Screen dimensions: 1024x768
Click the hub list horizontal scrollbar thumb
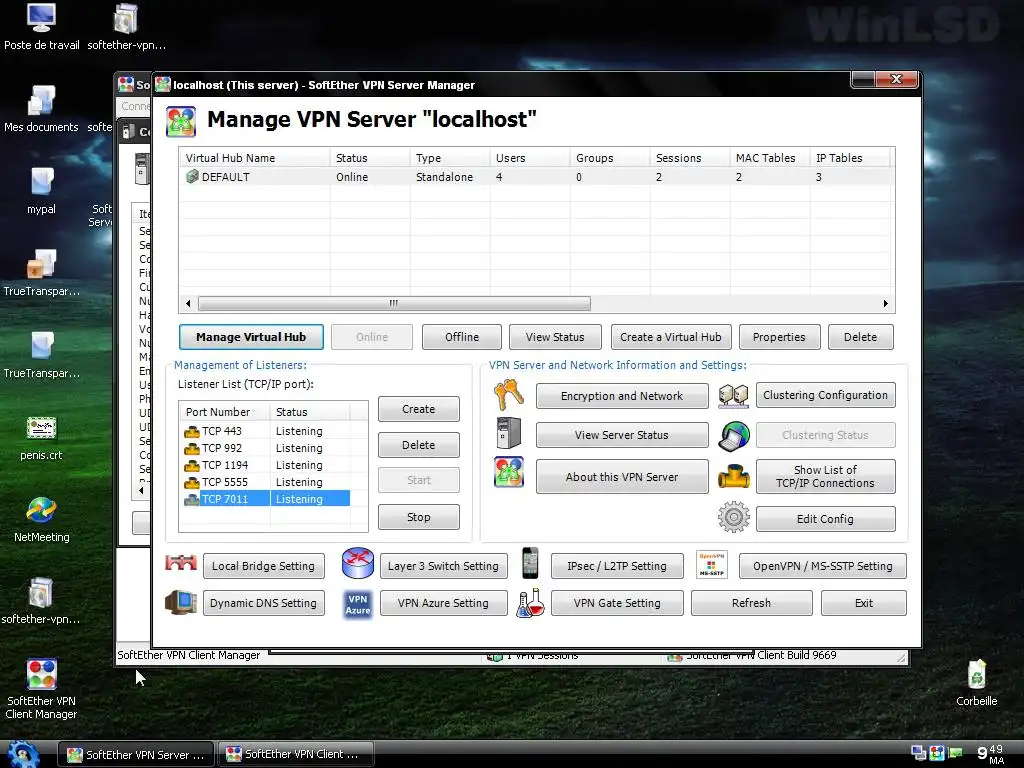394,304
